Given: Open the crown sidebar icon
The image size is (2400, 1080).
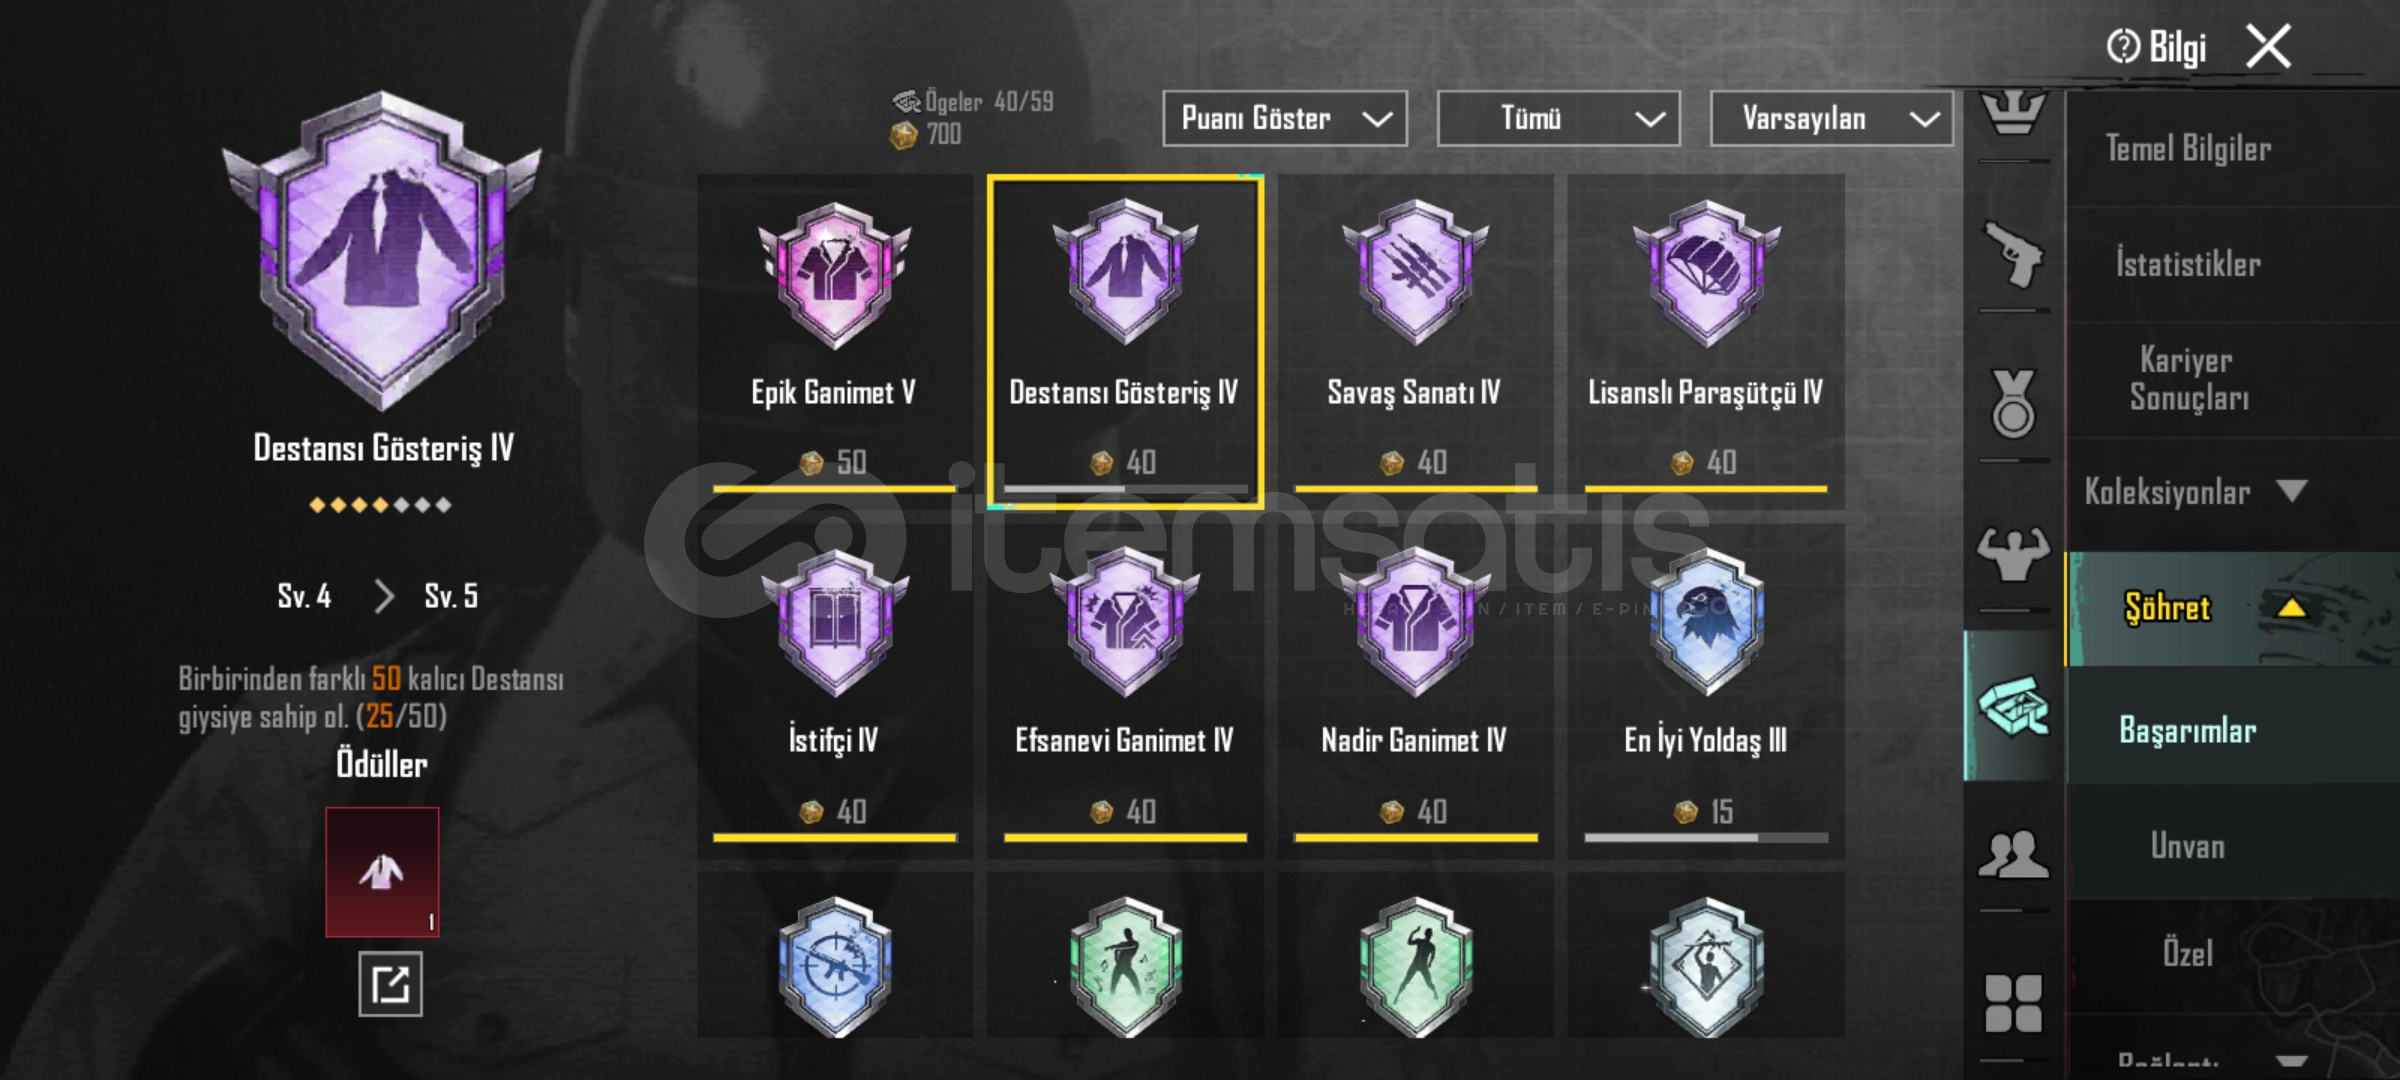Looking at the screenshot, I should click(x=2013, y=112).
